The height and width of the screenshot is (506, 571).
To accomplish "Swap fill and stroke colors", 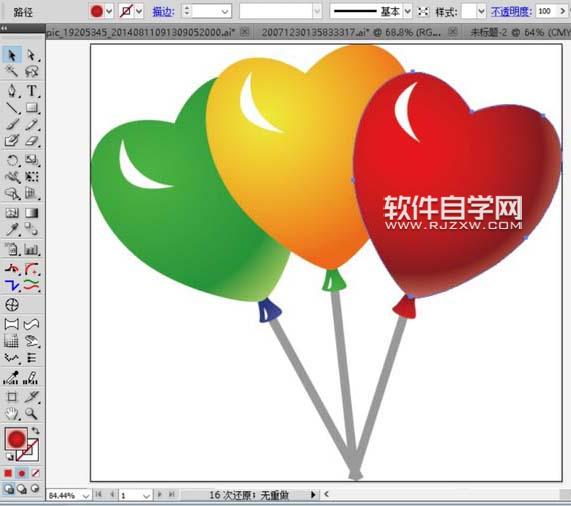I will [x=35, y=430].
